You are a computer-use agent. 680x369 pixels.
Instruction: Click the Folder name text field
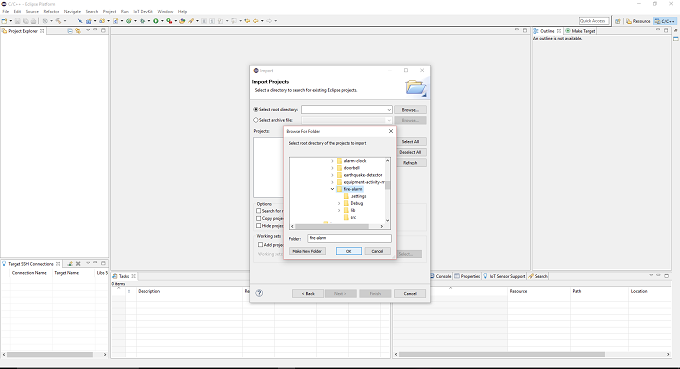[x=350, y=238]
